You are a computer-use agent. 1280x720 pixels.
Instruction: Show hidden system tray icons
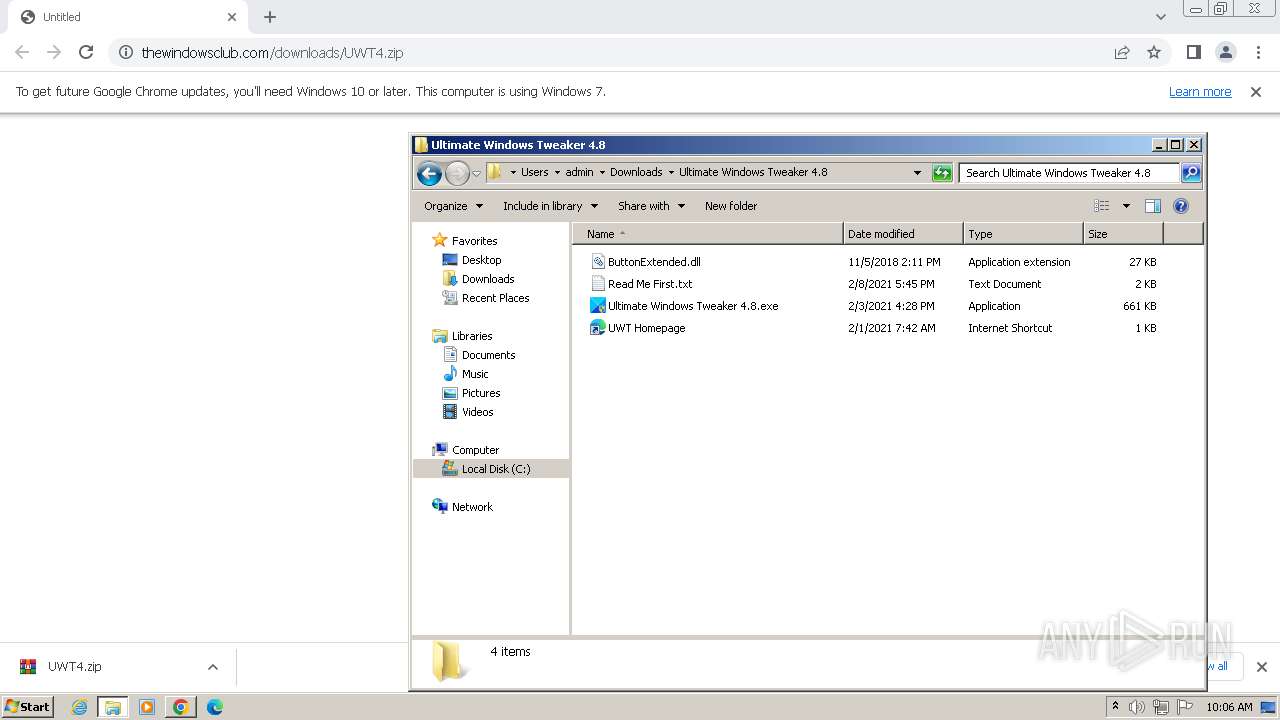coord(1115,706)
